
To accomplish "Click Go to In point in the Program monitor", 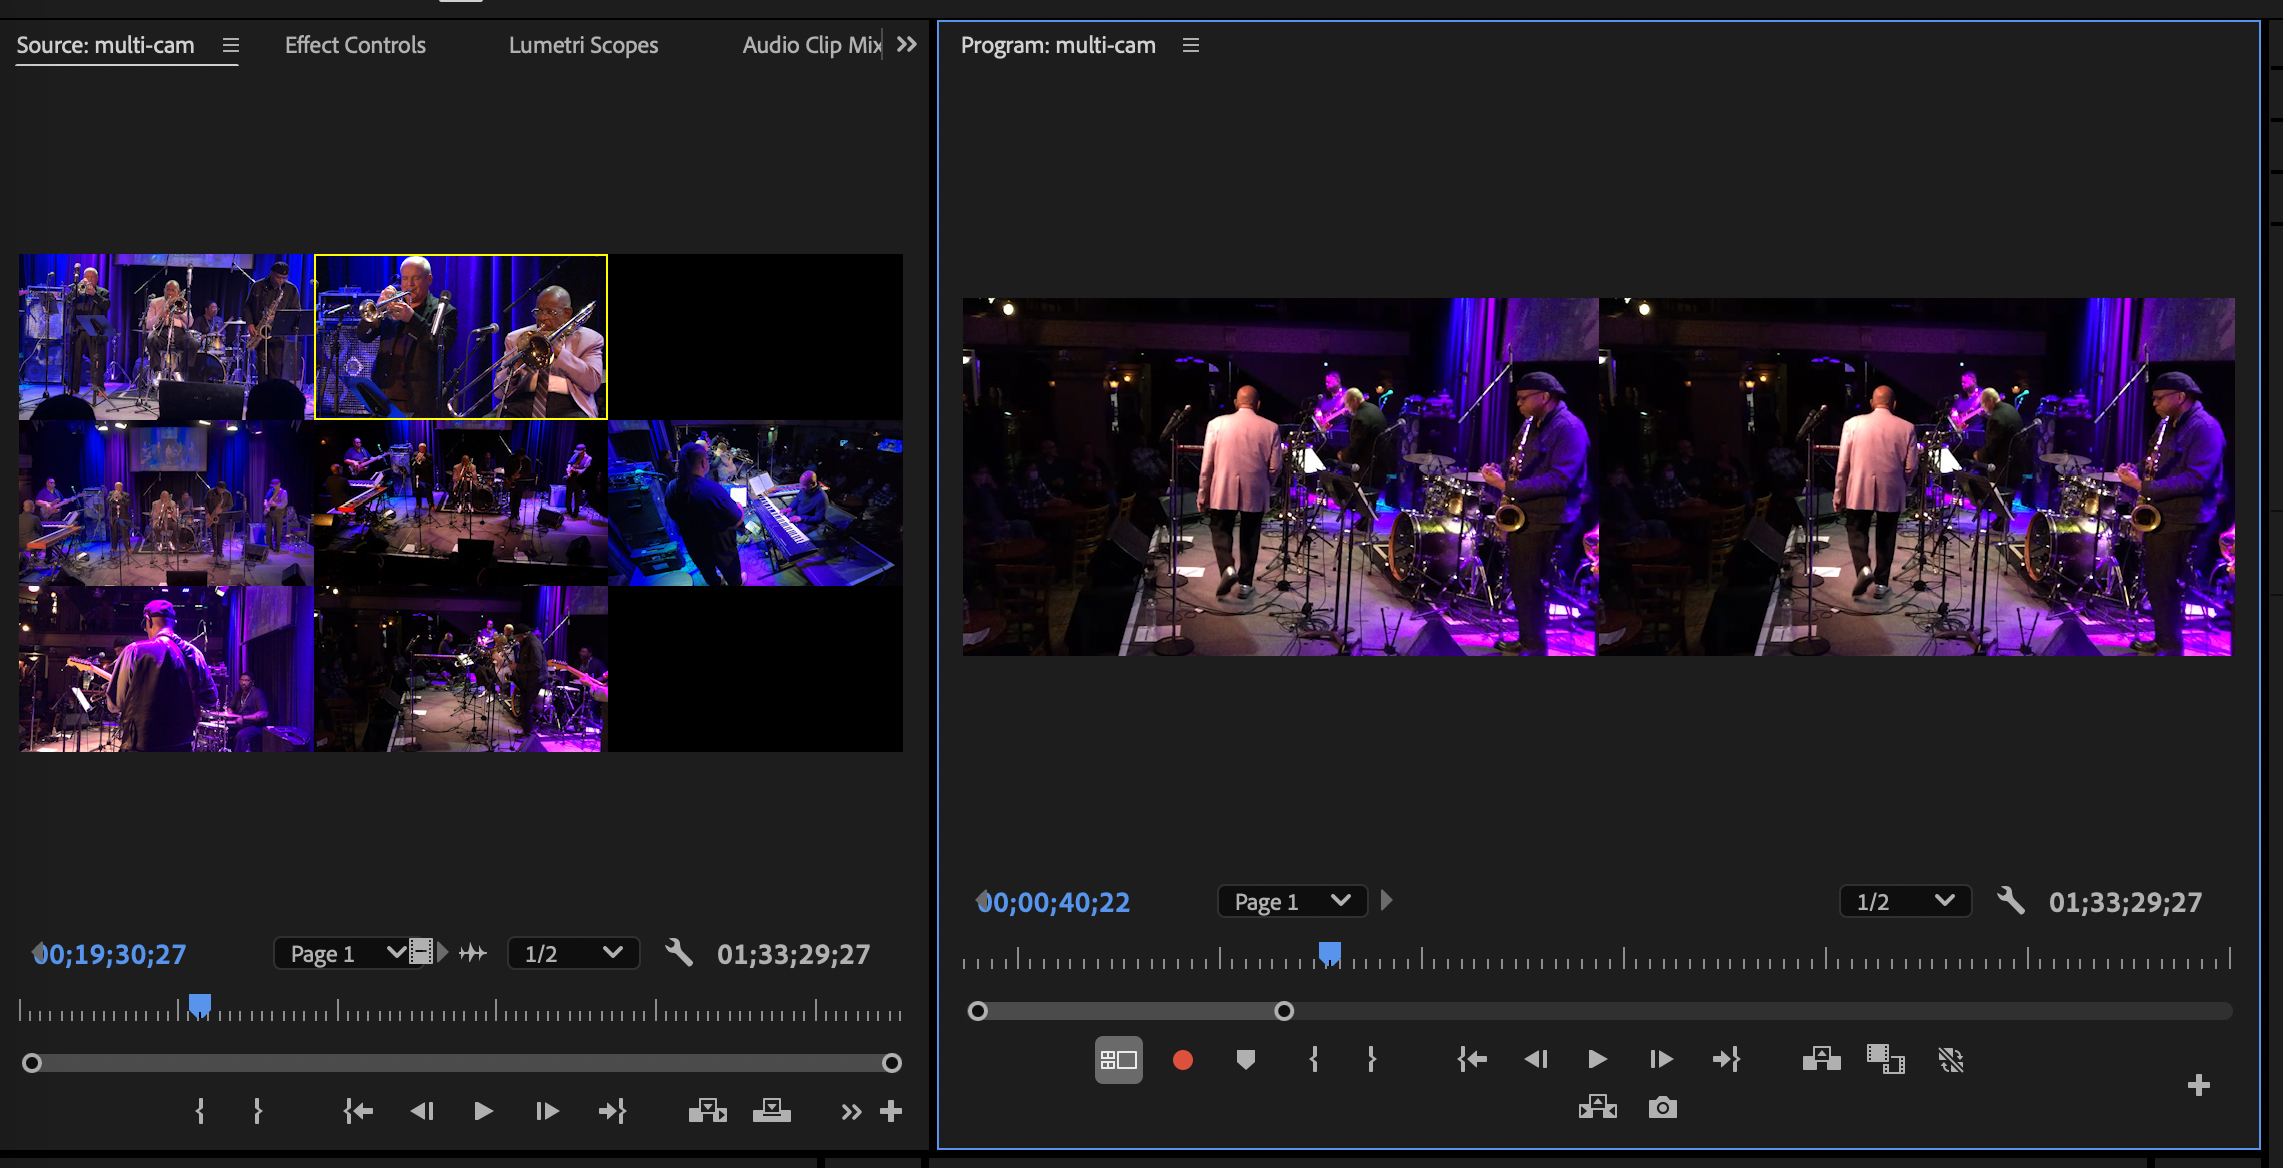I will point(1471,1060).
